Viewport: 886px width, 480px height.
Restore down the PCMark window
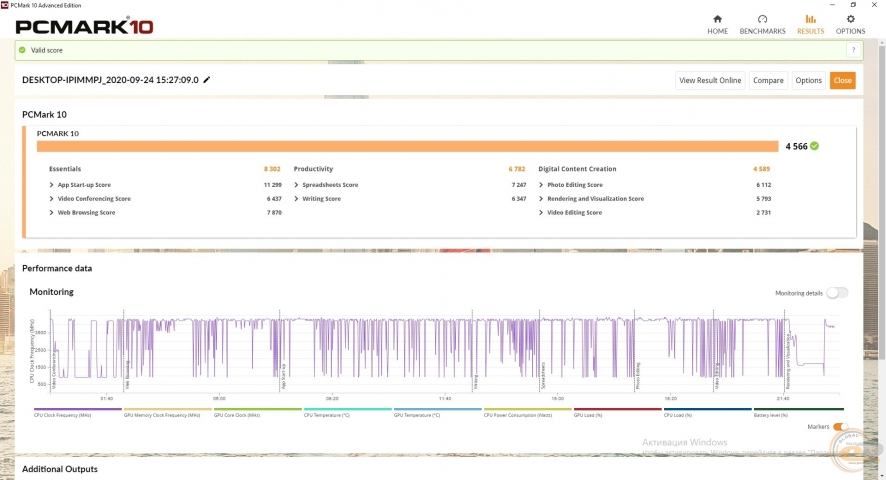click(853, 5)
